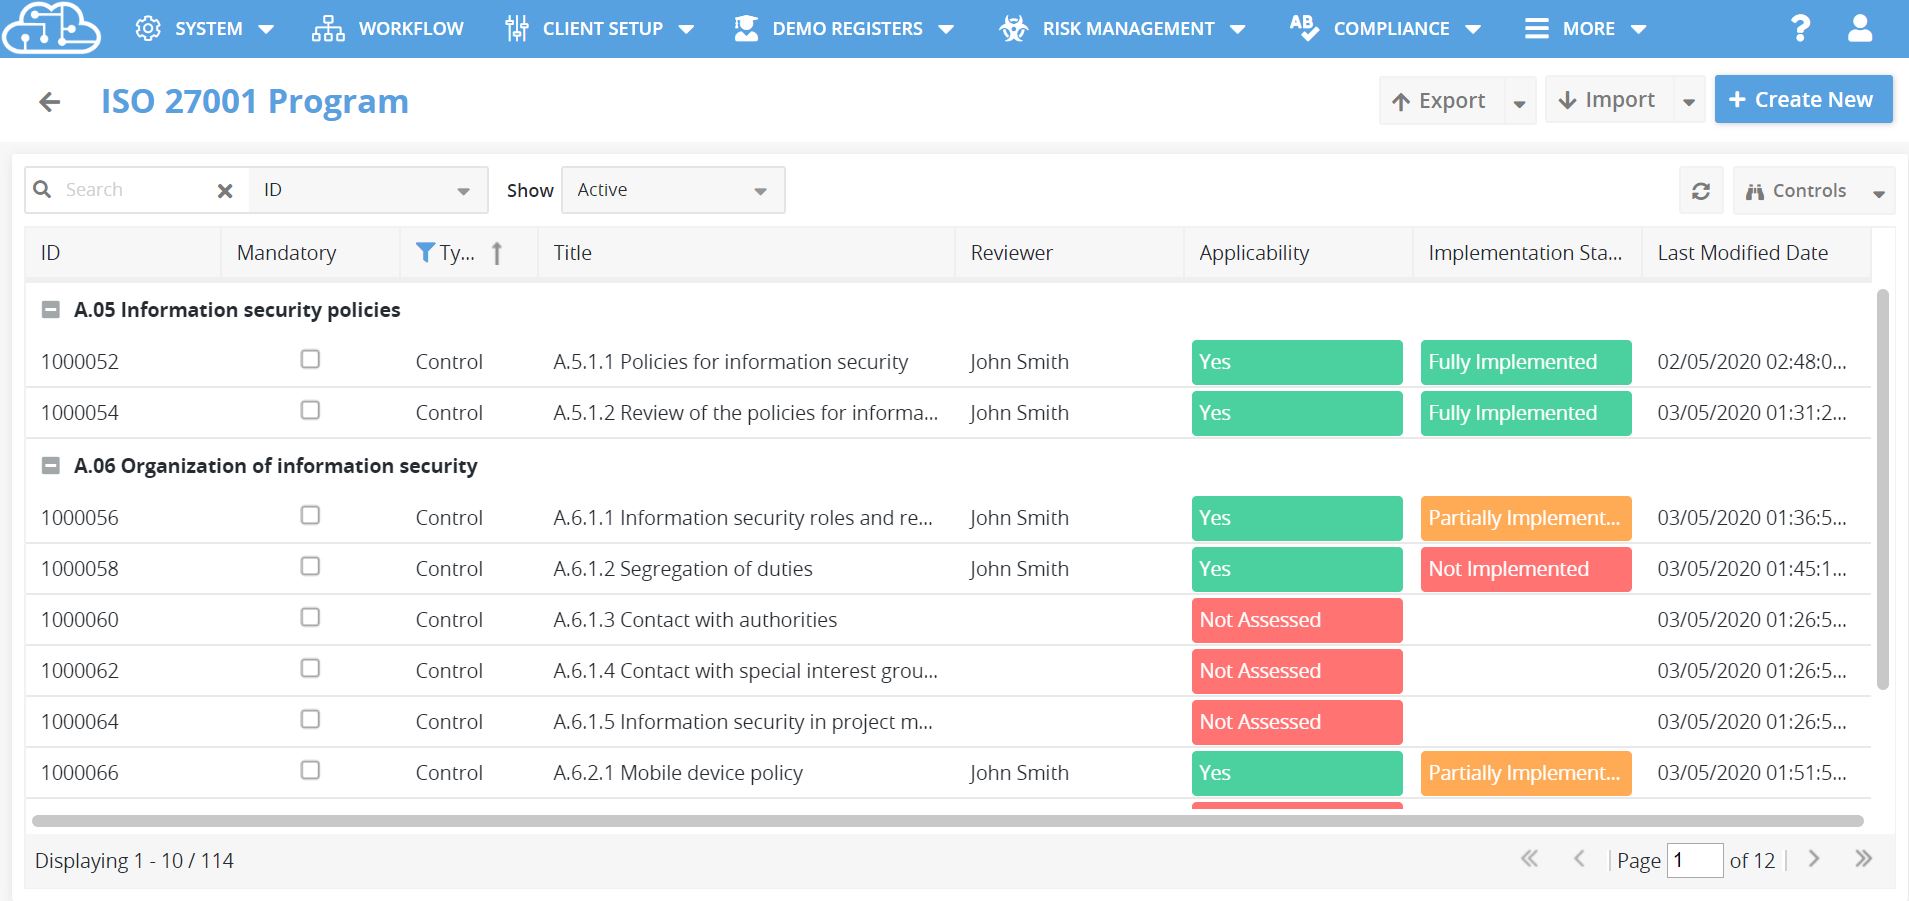
Task: Check the Mandatory box for ID 1000066
Action: (x=310, y=770)
